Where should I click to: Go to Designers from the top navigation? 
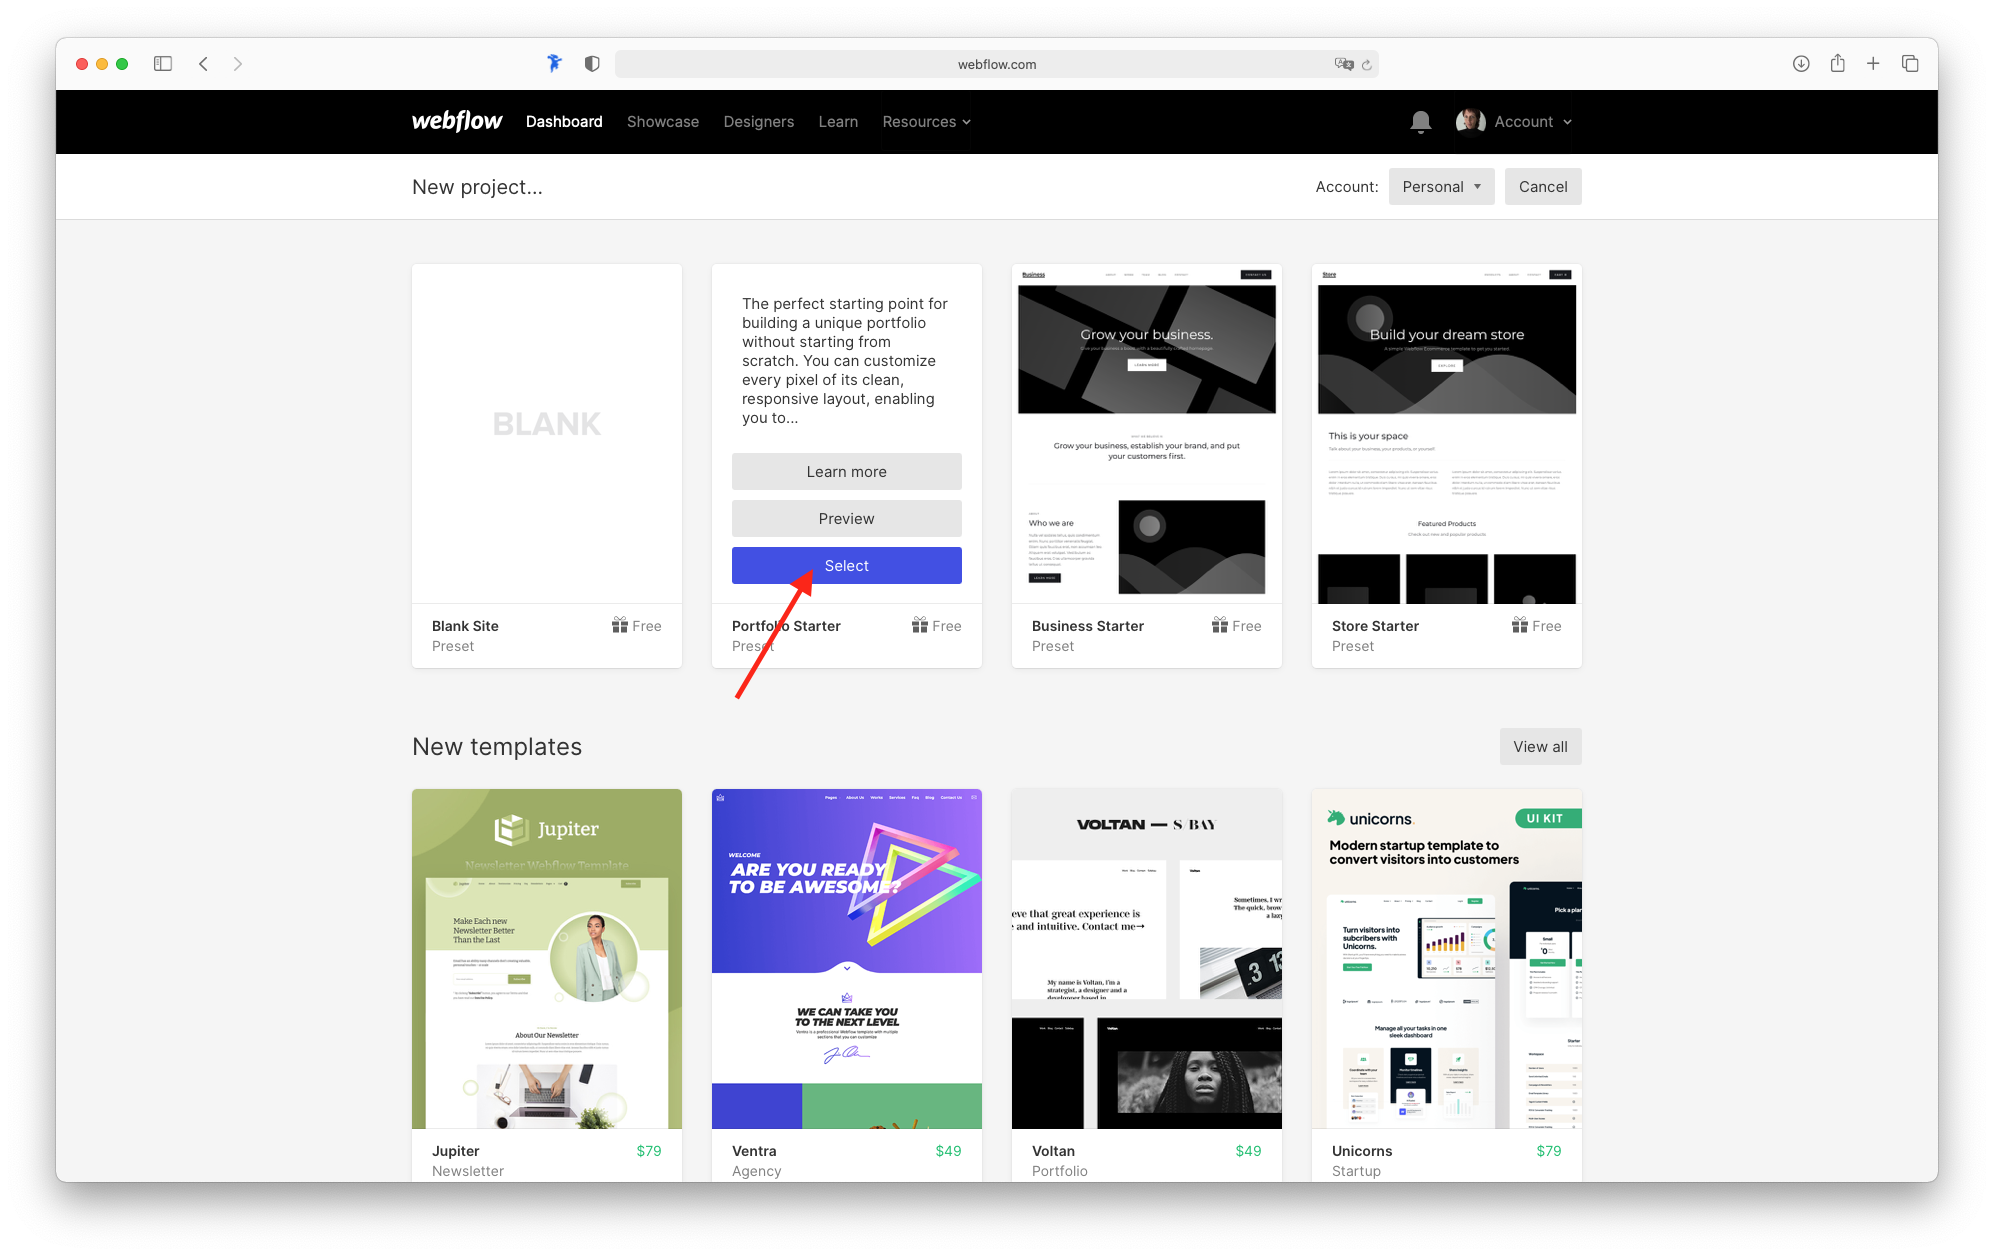758,121
